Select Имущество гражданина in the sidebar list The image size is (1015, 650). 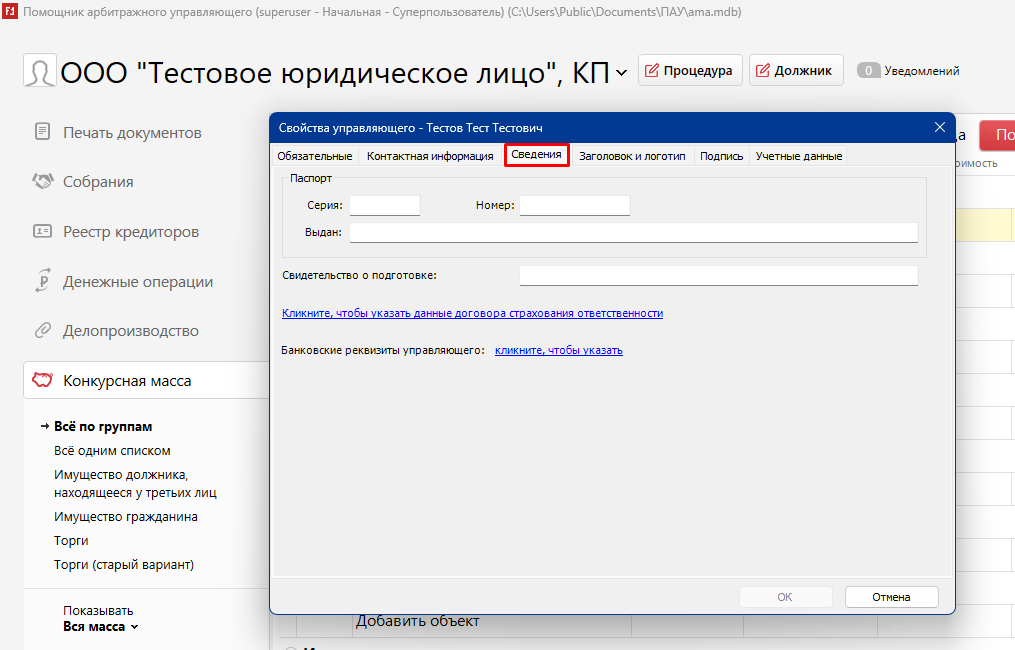pyautogui.click(x=126, y=517)
